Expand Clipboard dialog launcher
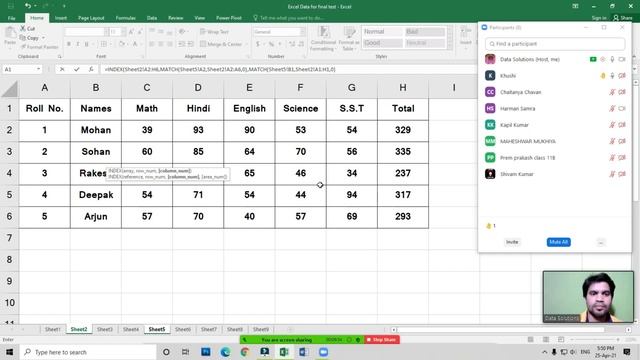This screenshot has width=640, height=360. coord(60,56)
